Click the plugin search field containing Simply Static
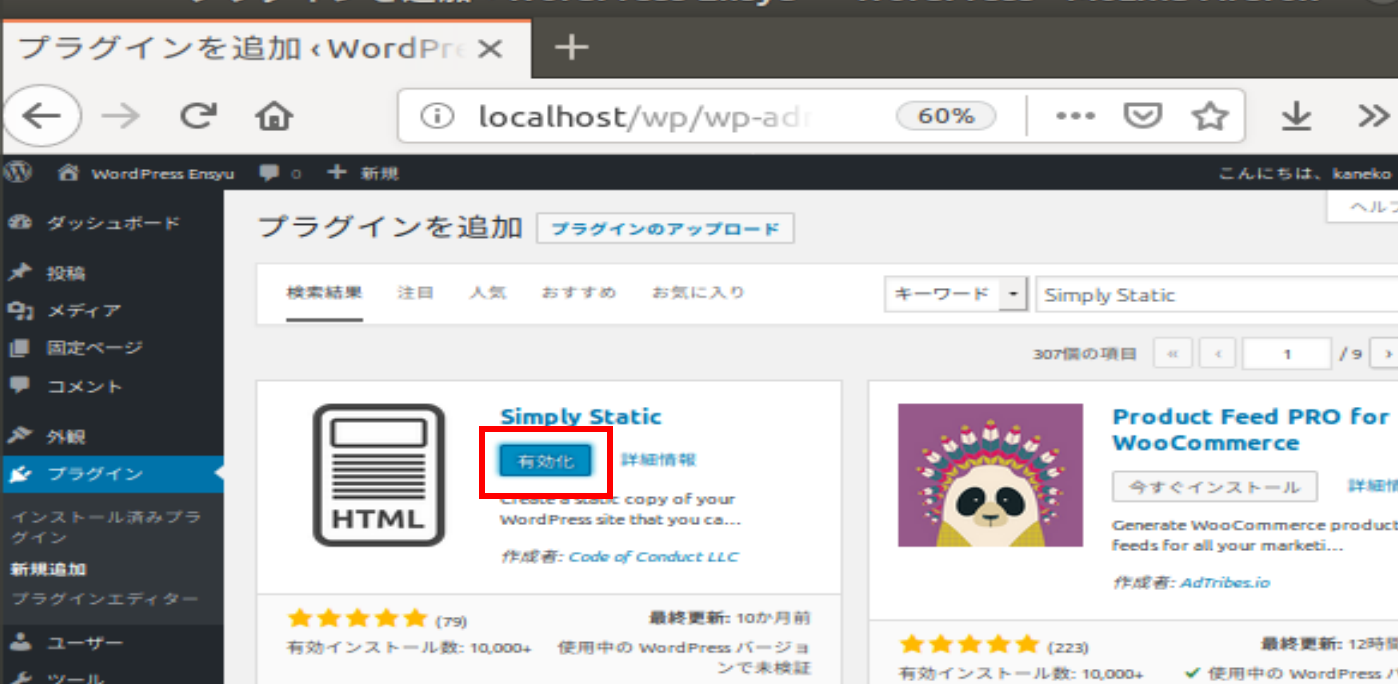This screenshot has height=684, width=1398. tap(1216, 295)
